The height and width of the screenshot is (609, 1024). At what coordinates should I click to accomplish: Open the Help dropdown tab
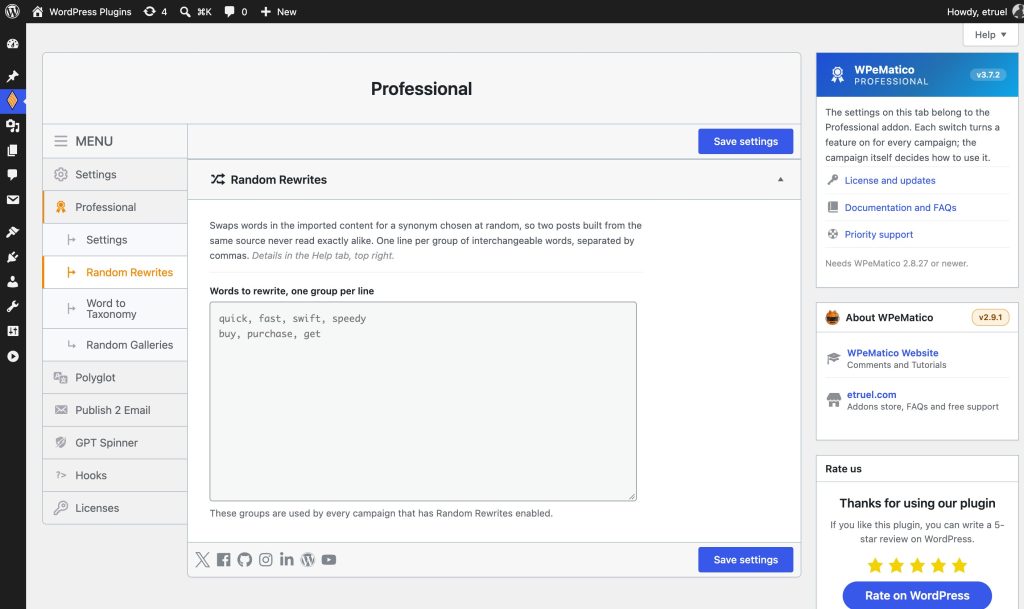click(x=990, y=35)
